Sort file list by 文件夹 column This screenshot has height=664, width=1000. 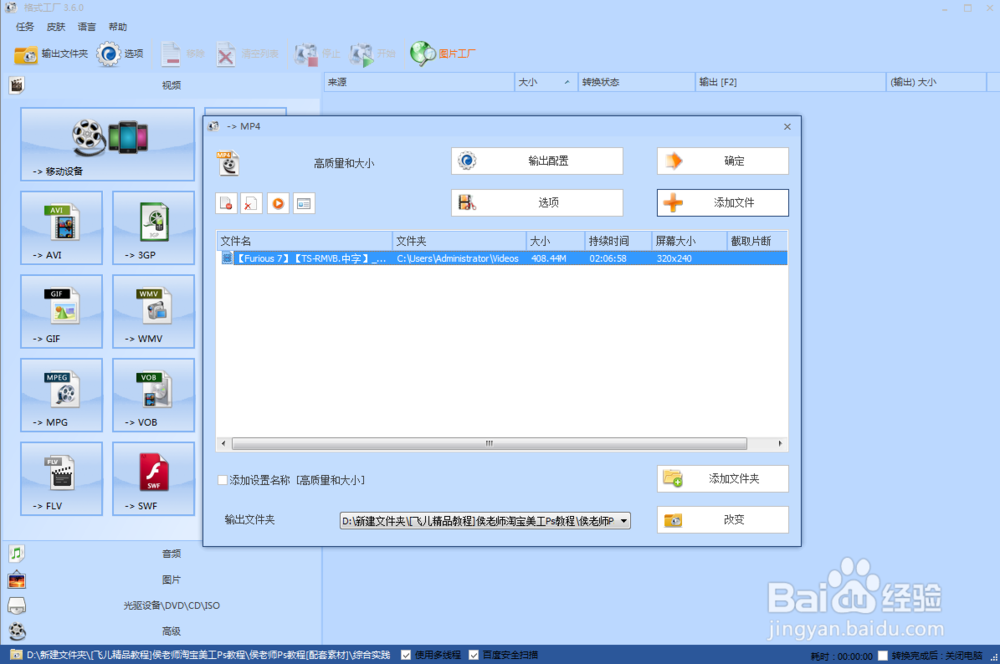coord(459,241)
